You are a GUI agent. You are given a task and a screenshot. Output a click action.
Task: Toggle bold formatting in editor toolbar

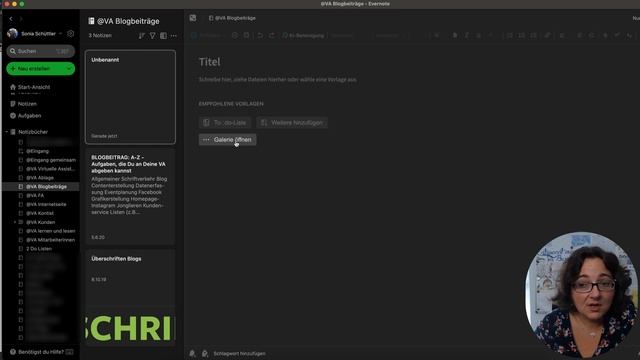tap(455, 36)
